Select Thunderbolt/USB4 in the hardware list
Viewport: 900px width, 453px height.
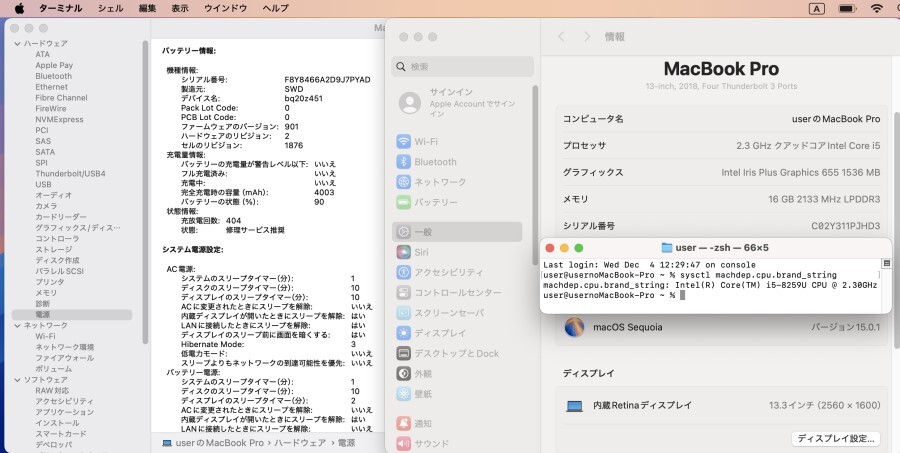pos(70,173)
